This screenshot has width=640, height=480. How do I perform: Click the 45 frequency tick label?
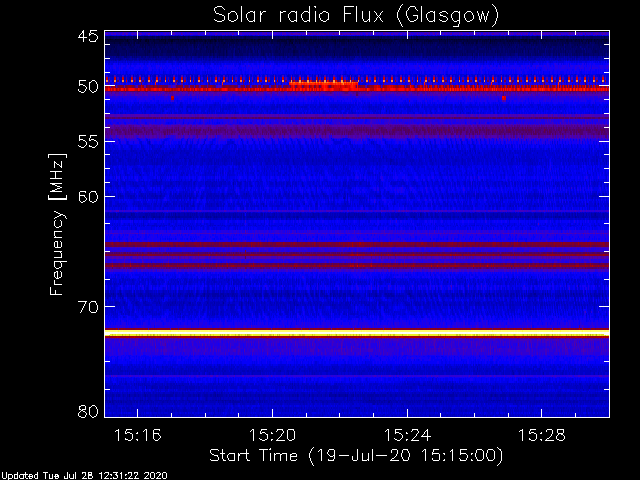[x=88, y=37]
